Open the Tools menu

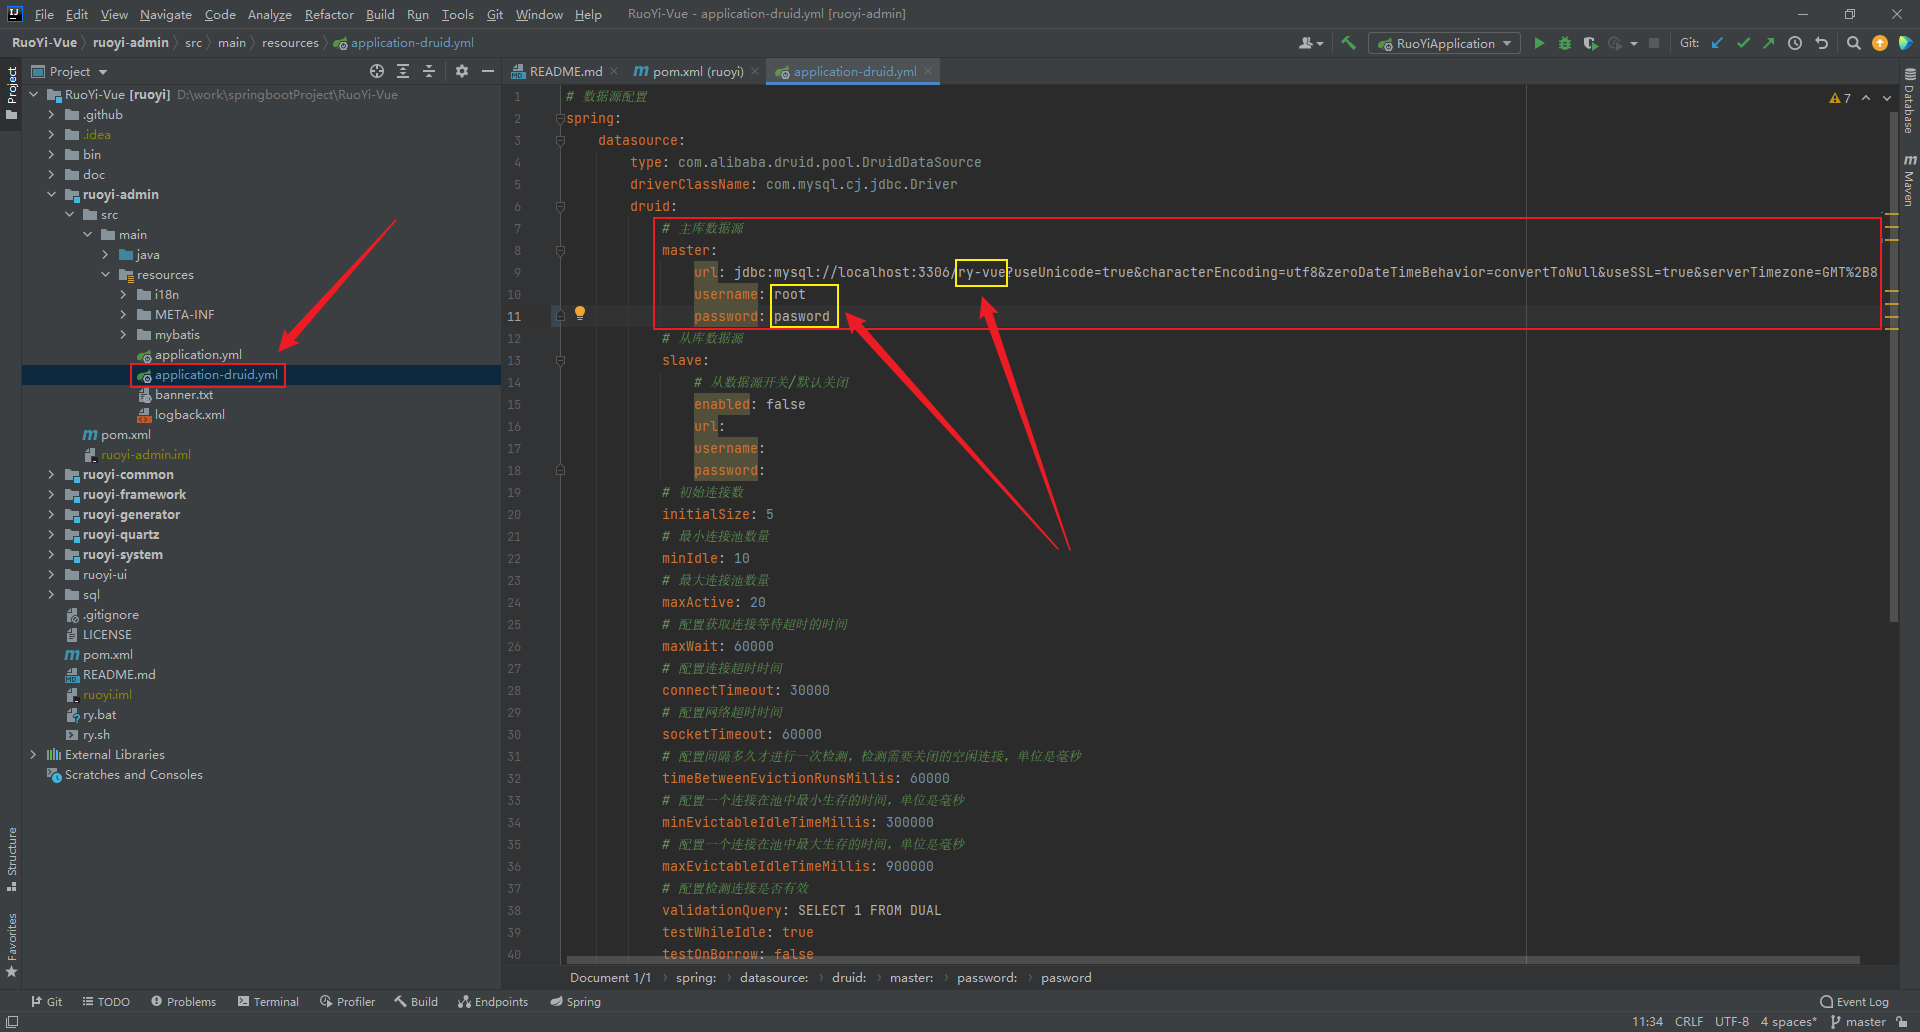pos(457,14)
